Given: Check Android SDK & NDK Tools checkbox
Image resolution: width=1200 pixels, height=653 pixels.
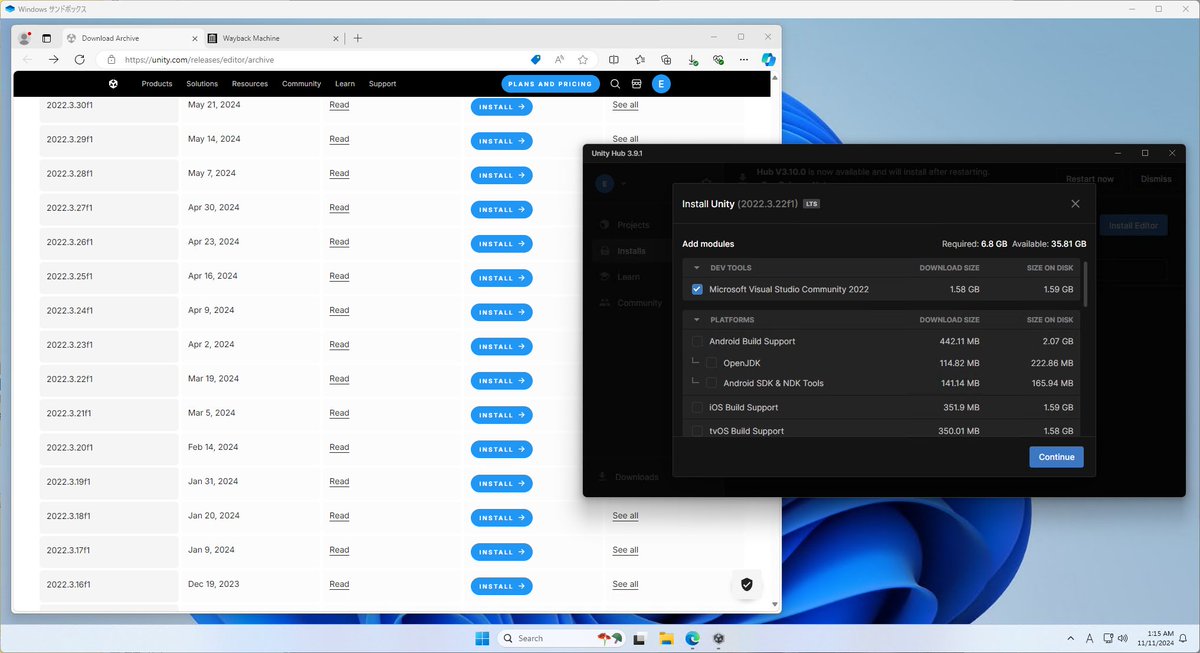Looking at the screenshot, I should [x=712, y=383].
